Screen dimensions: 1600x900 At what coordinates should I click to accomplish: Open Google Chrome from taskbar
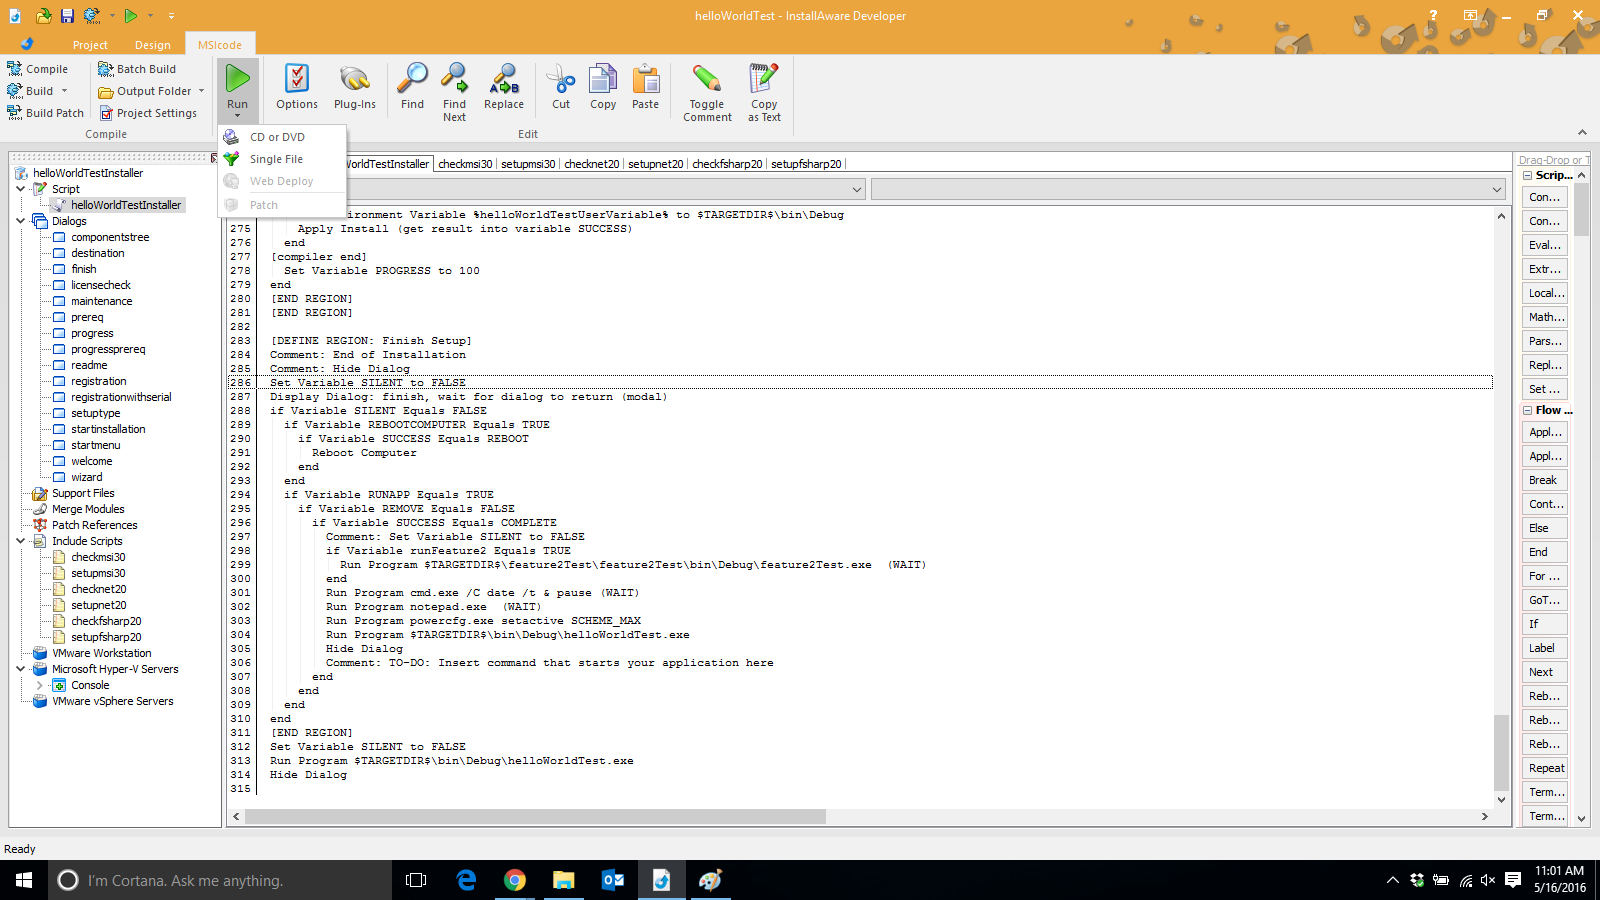(x=515, y=880)
